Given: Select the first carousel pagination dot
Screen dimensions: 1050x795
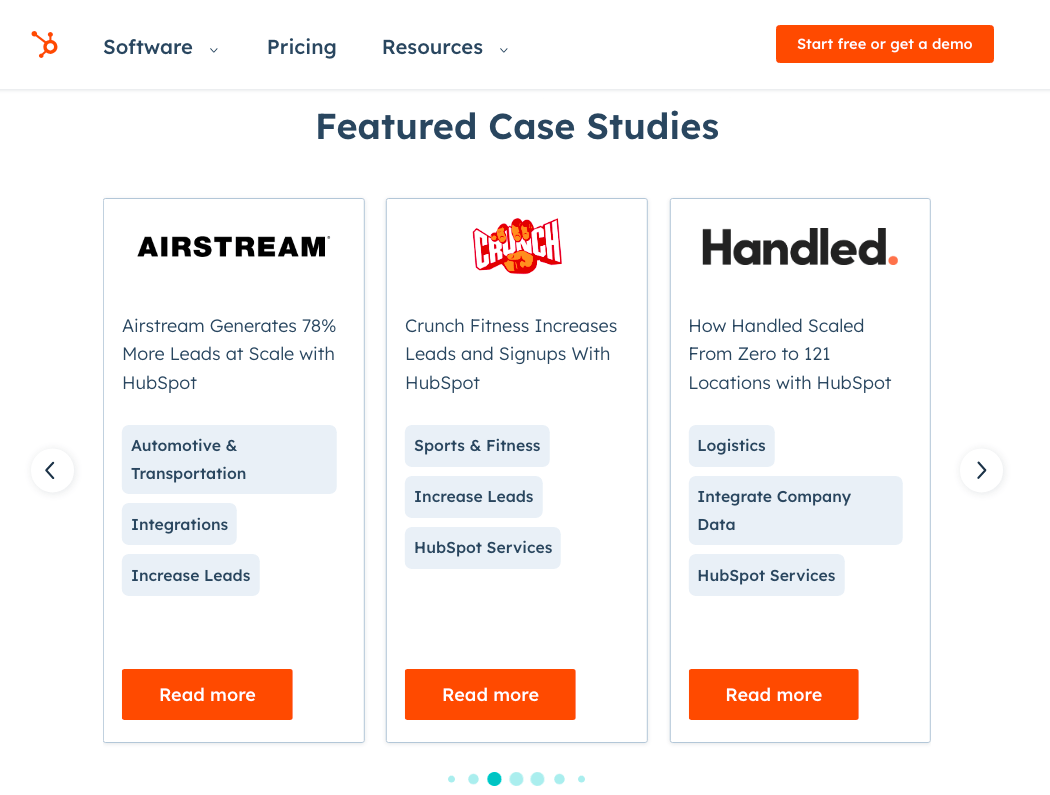Looking at the screenshot, I should click(451, 779).
